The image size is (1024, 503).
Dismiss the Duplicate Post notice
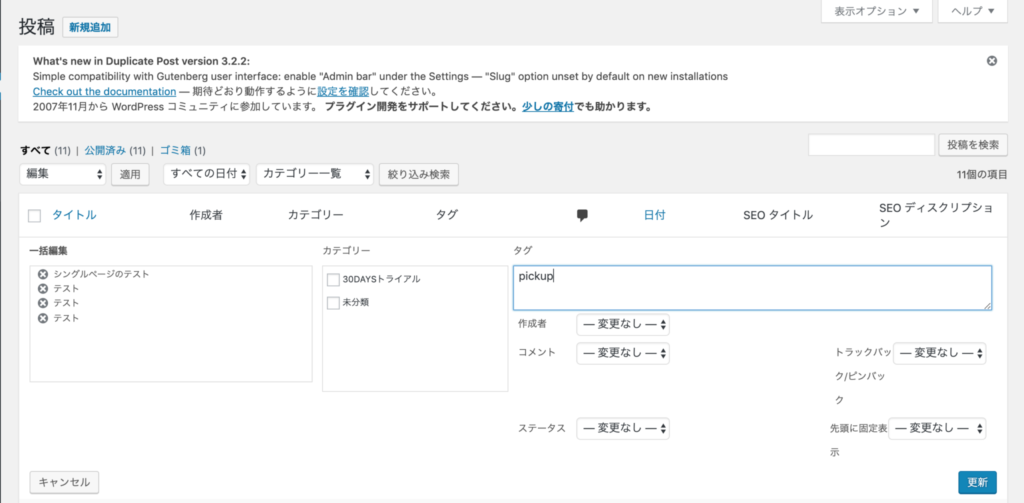[x=991, y=61]
